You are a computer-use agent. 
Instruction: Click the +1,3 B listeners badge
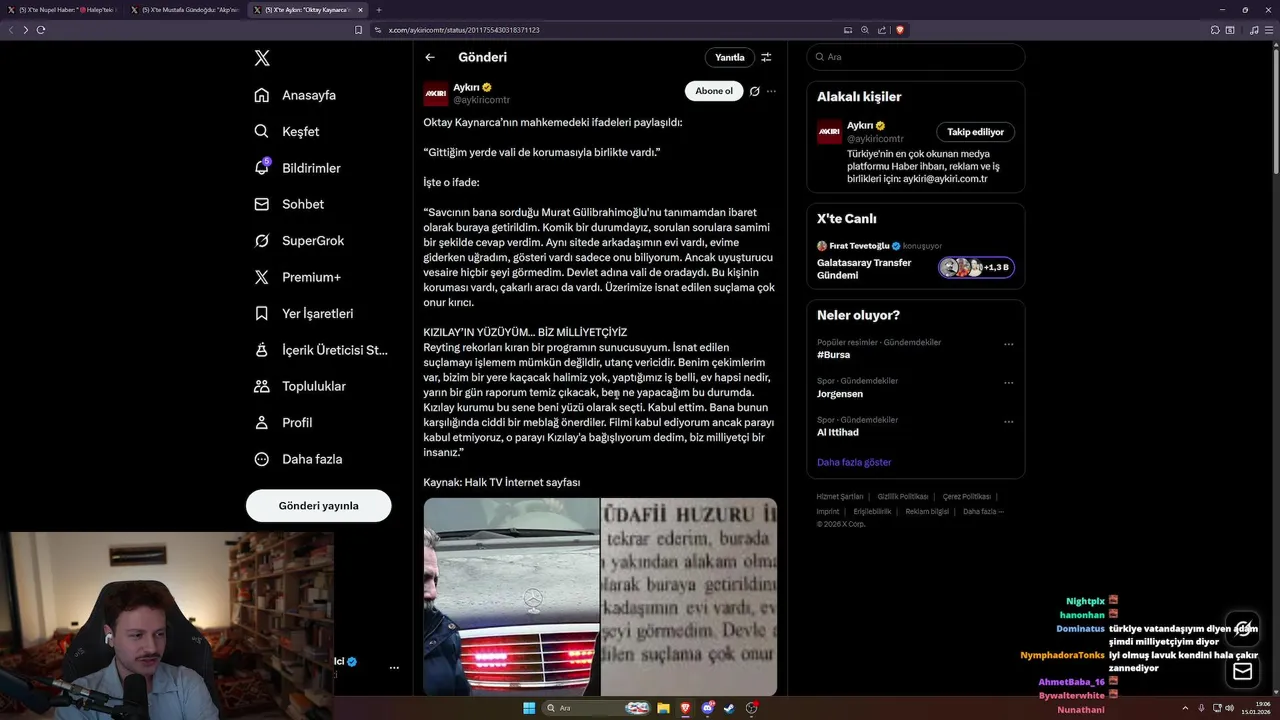pyautogui.click(x=977, y=268)
